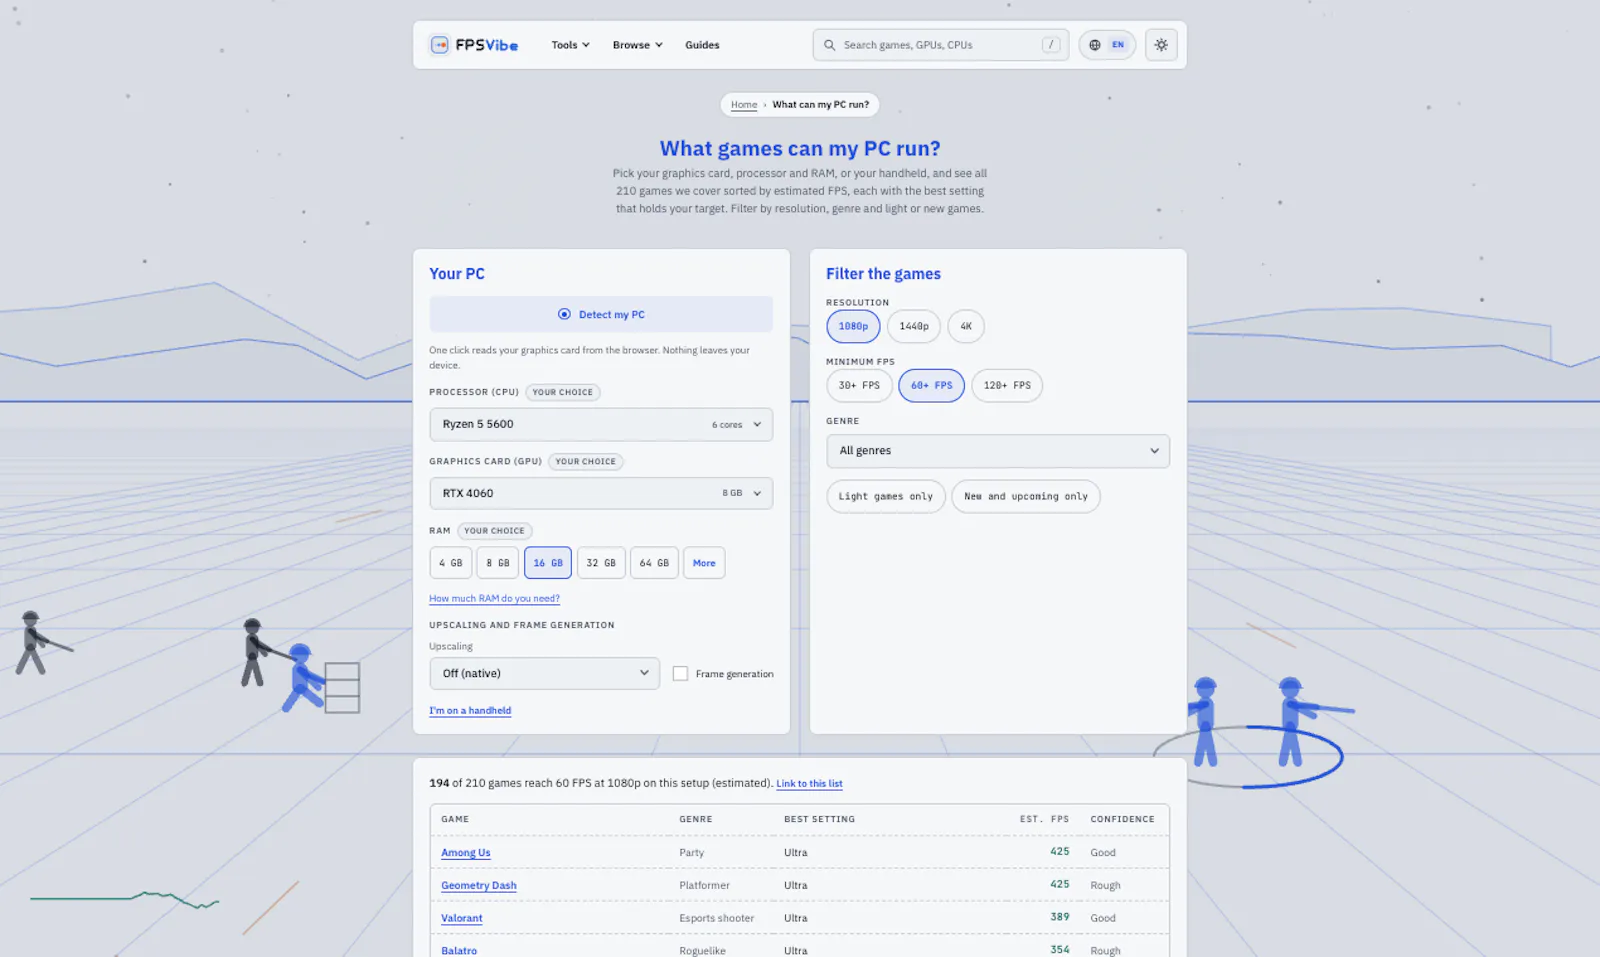Image resolution: width=1600 pixels, height=957 pixels.
Task: Select 1440p resolution filter
Action: (x=914, y=326)
